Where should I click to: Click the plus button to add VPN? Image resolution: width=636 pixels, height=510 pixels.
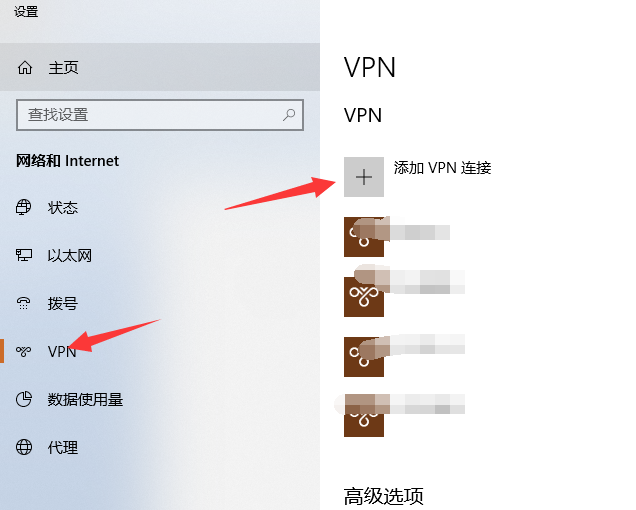pyautogui.click(x=364, y=177)
